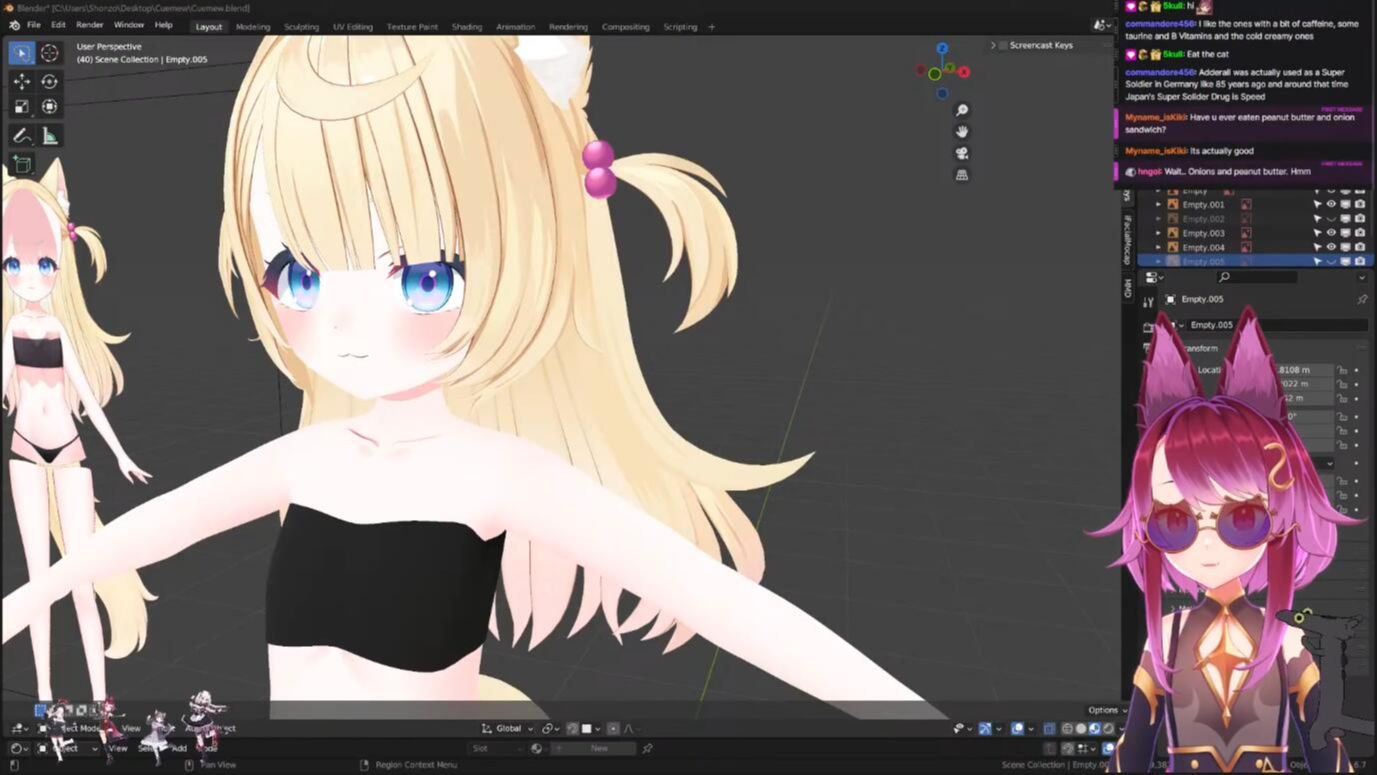Select material preview shading
This screenshot has width=1377, height=775.
1094,729
